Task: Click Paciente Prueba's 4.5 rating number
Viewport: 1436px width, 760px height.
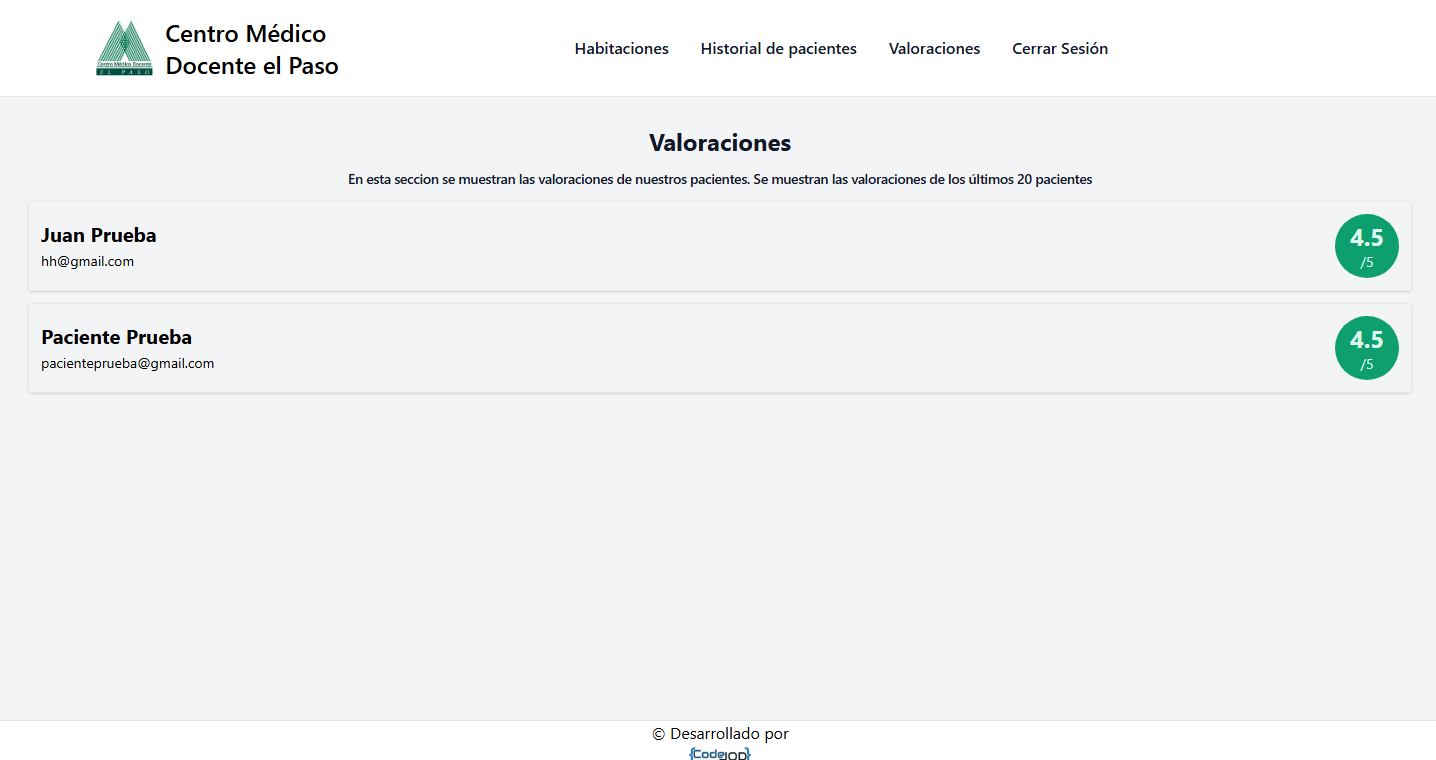Action: (x=1366, y=340)
